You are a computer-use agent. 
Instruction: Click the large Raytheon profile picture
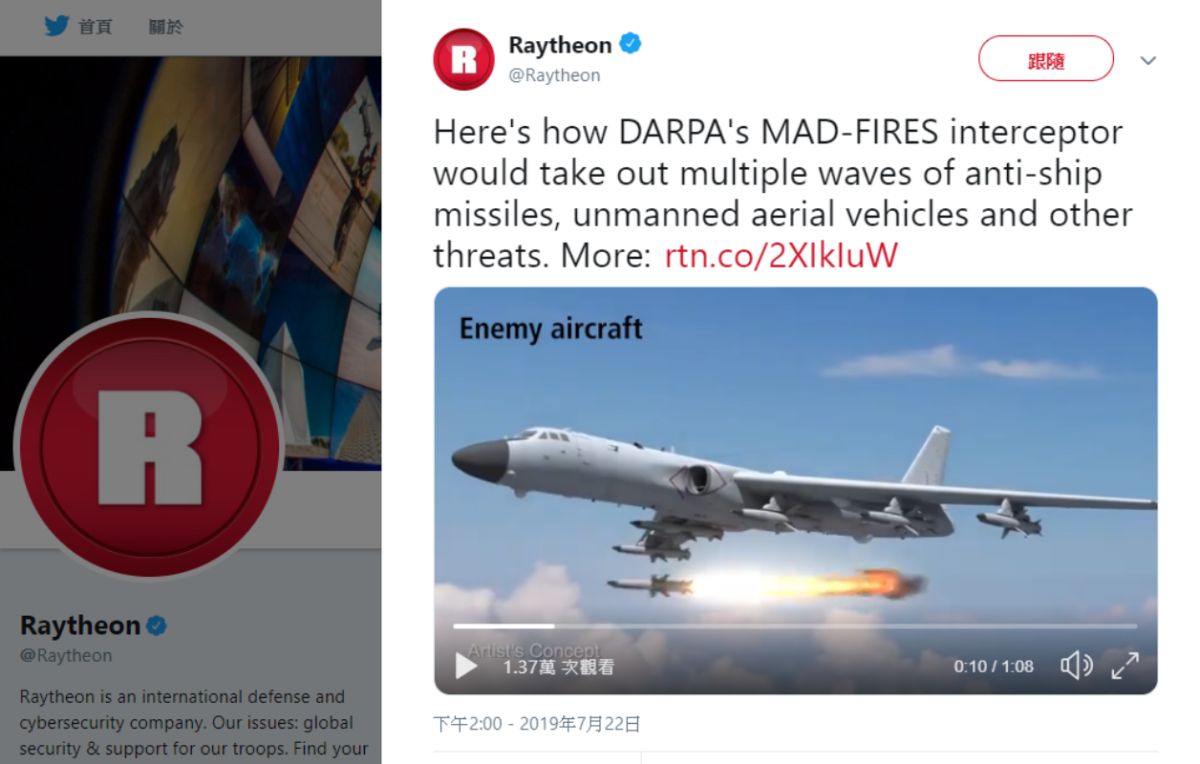coord(150,445)
